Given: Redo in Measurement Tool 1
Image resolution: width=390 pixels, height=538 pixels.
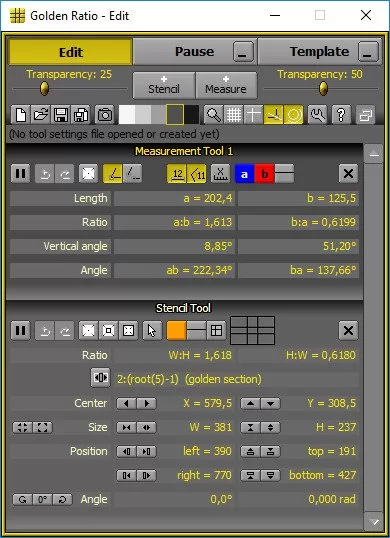Looking at the screenshot, I should (x=64, y=174).
